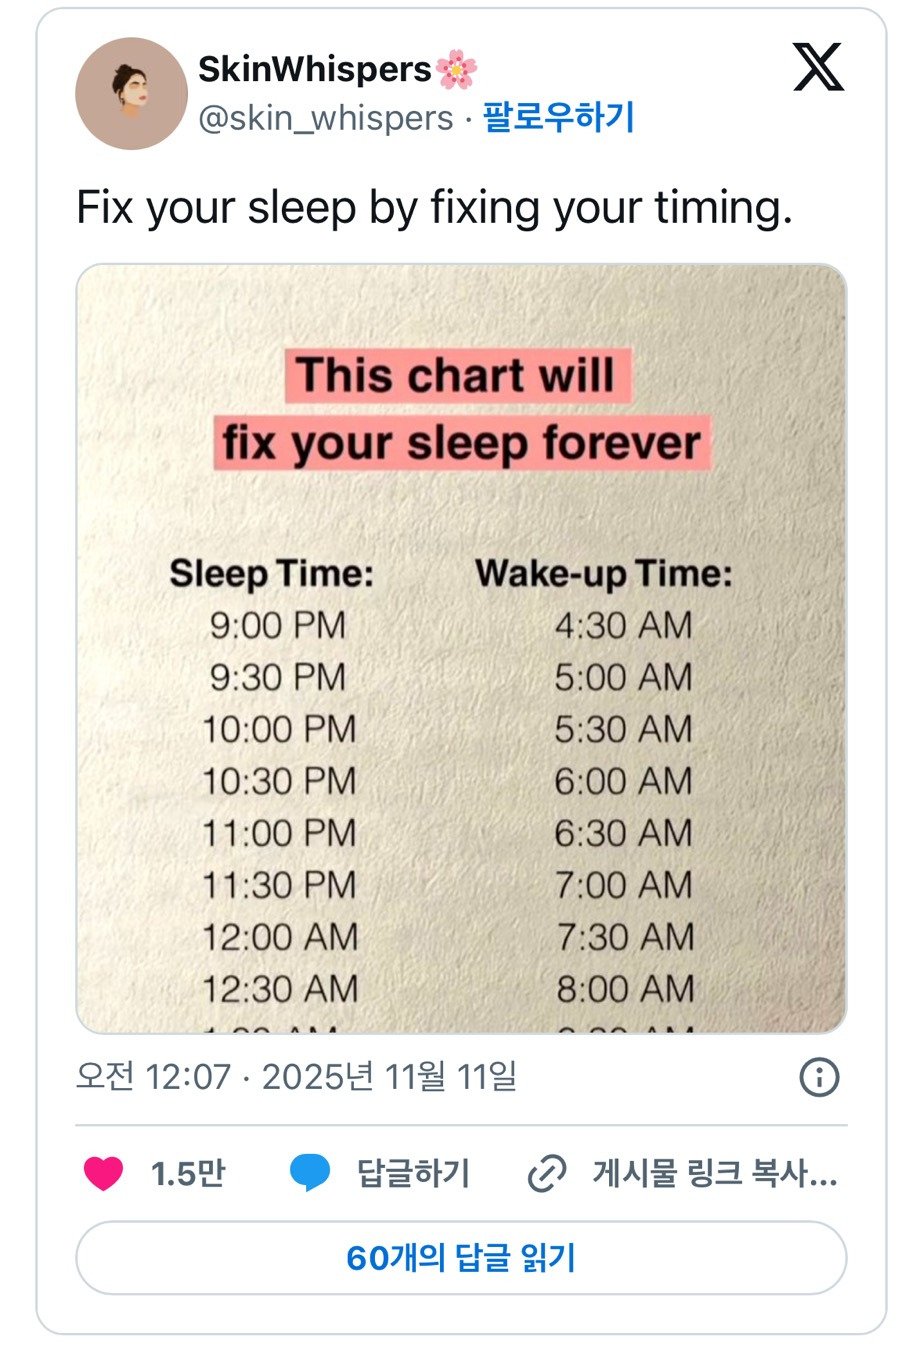Click the cherry blossom emoji beside the name

(x=456, y=69)
